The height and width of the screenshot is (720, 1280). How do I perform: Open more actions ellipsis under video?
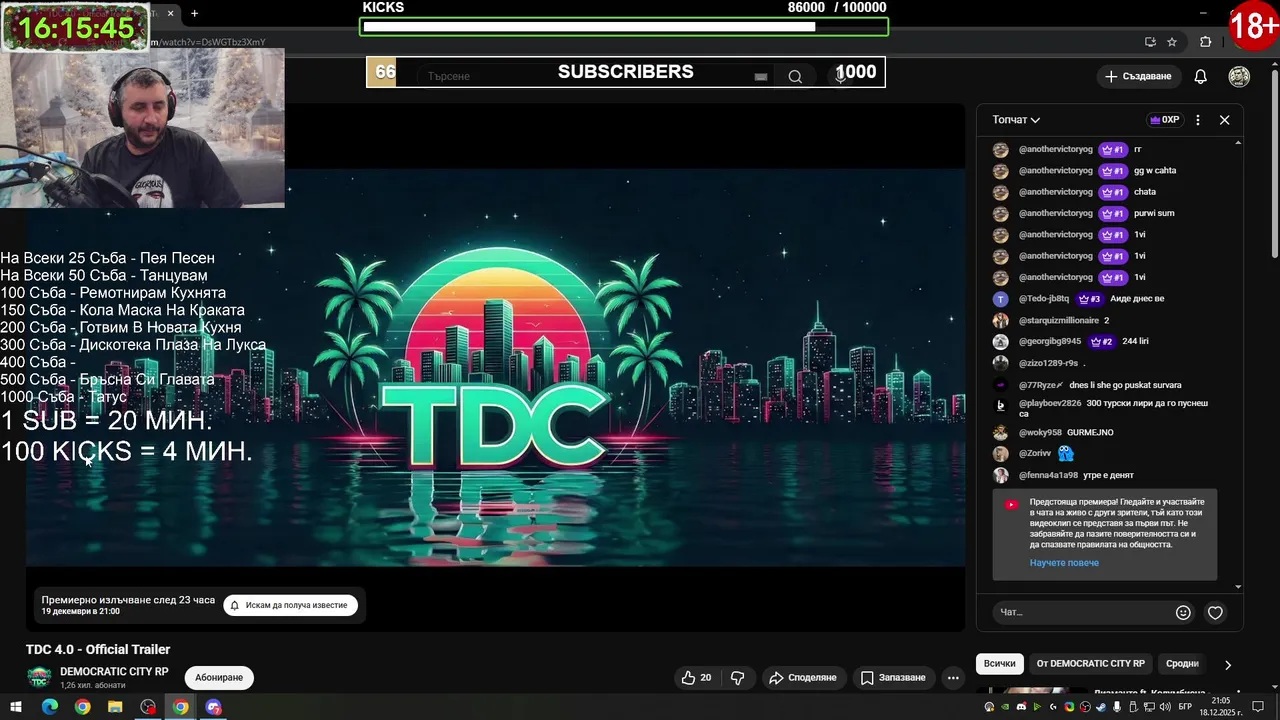(953, 677)
